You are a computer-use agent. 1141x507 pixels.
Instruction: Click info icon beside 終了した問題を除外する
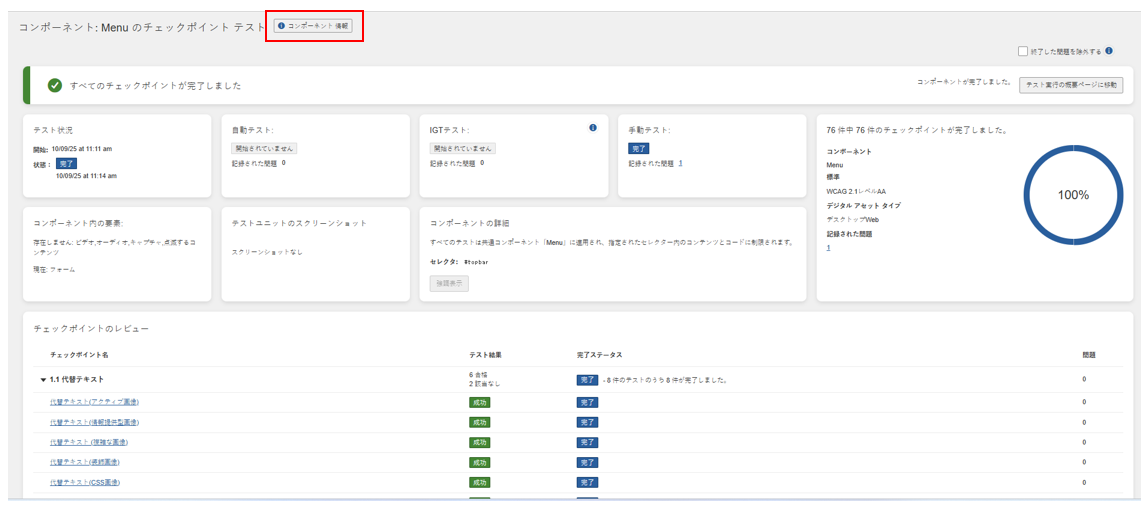point(1110,51)
